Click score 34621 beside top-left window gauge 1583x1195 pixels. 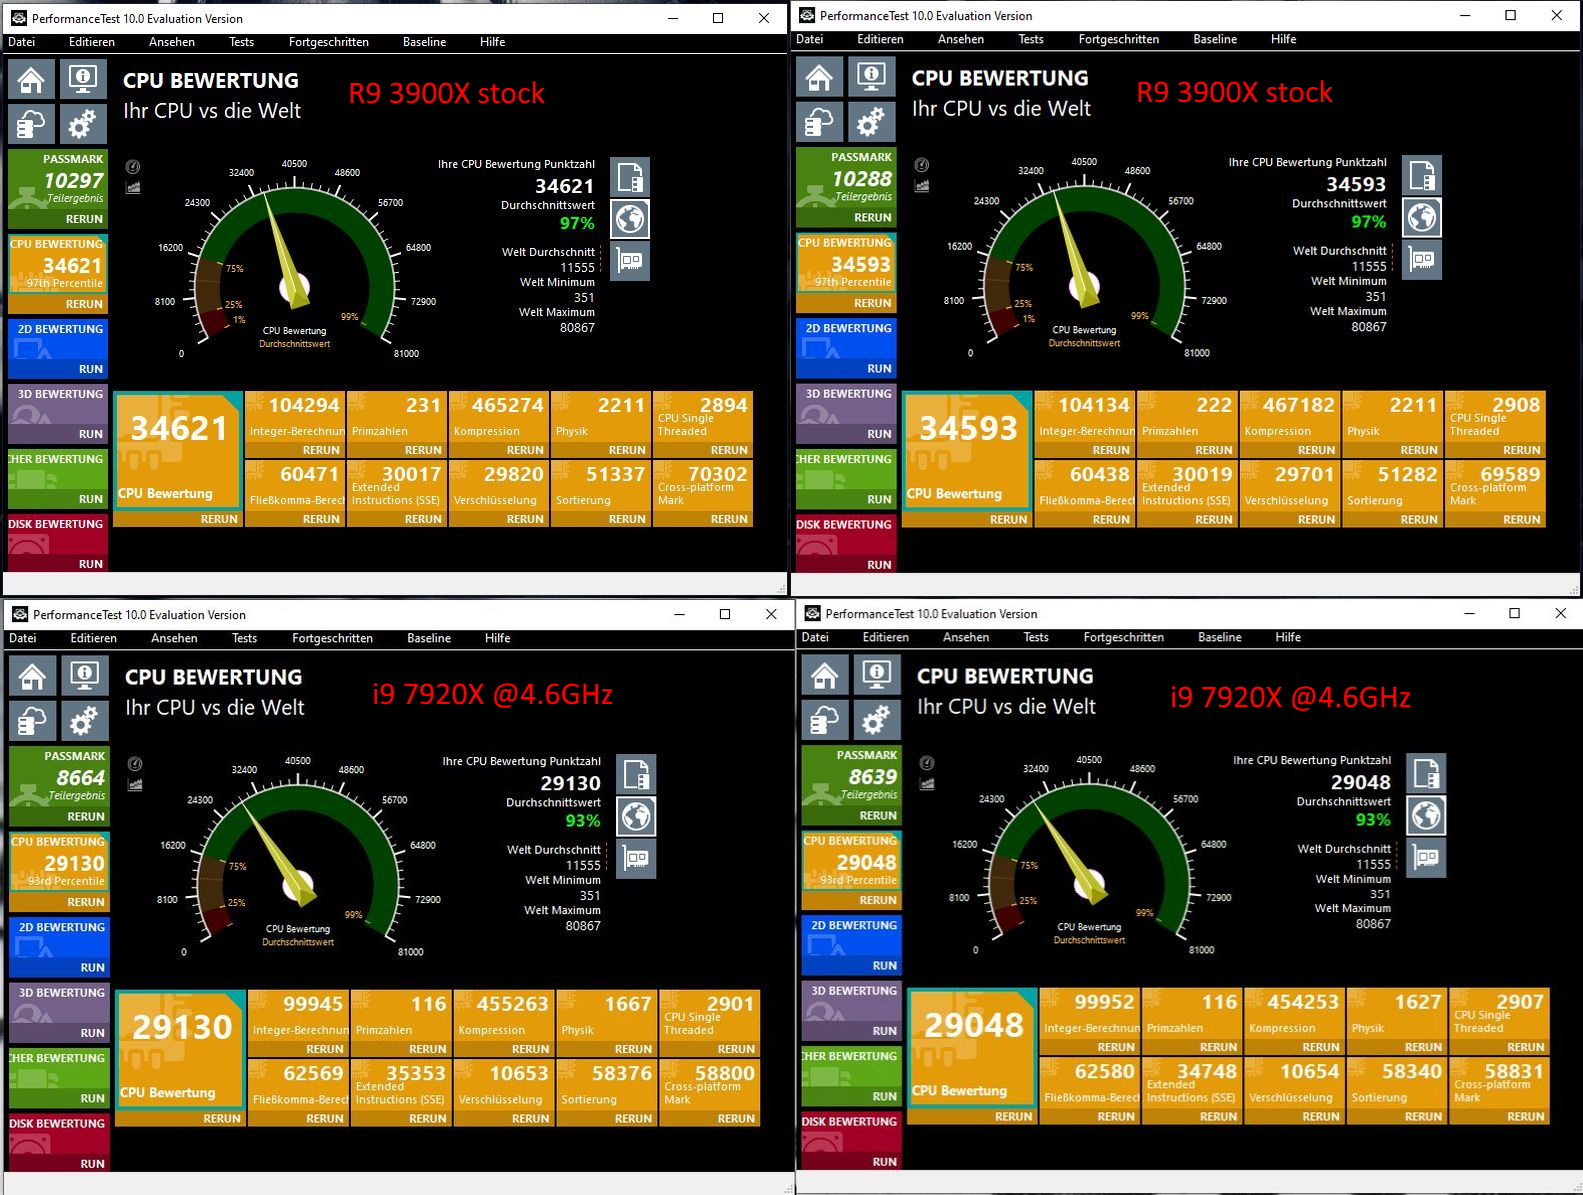(564, 186)
